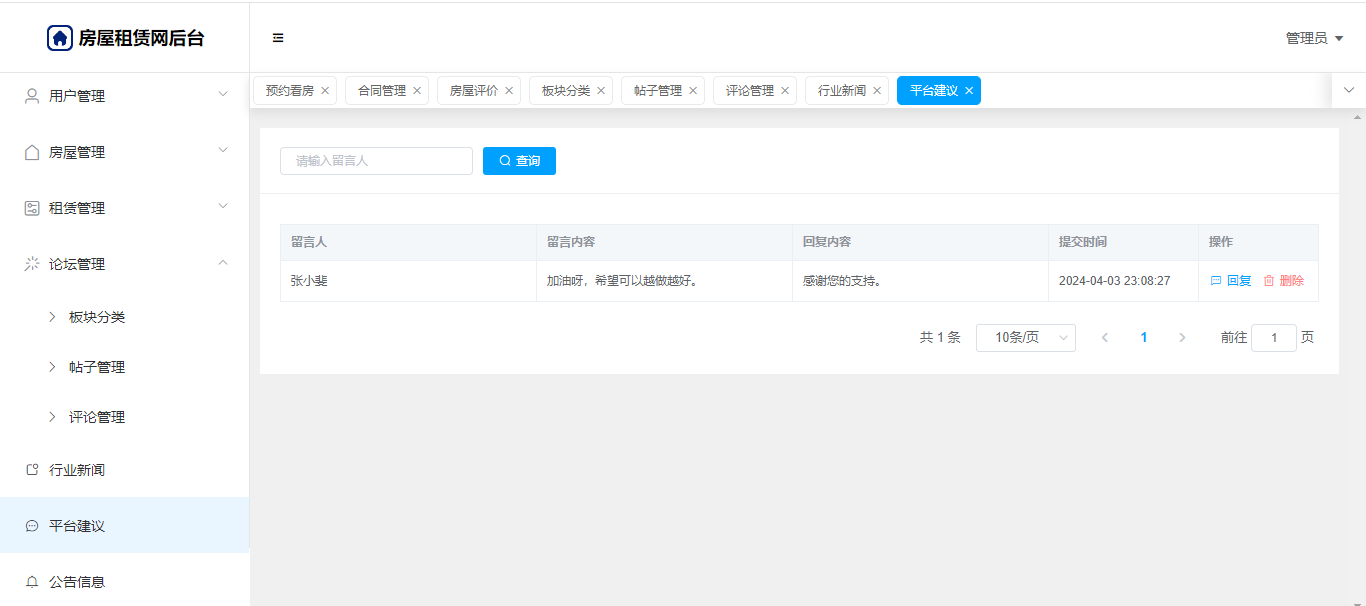Expand the 租赁管理 submenu
1366x606 pixels.
124,208
